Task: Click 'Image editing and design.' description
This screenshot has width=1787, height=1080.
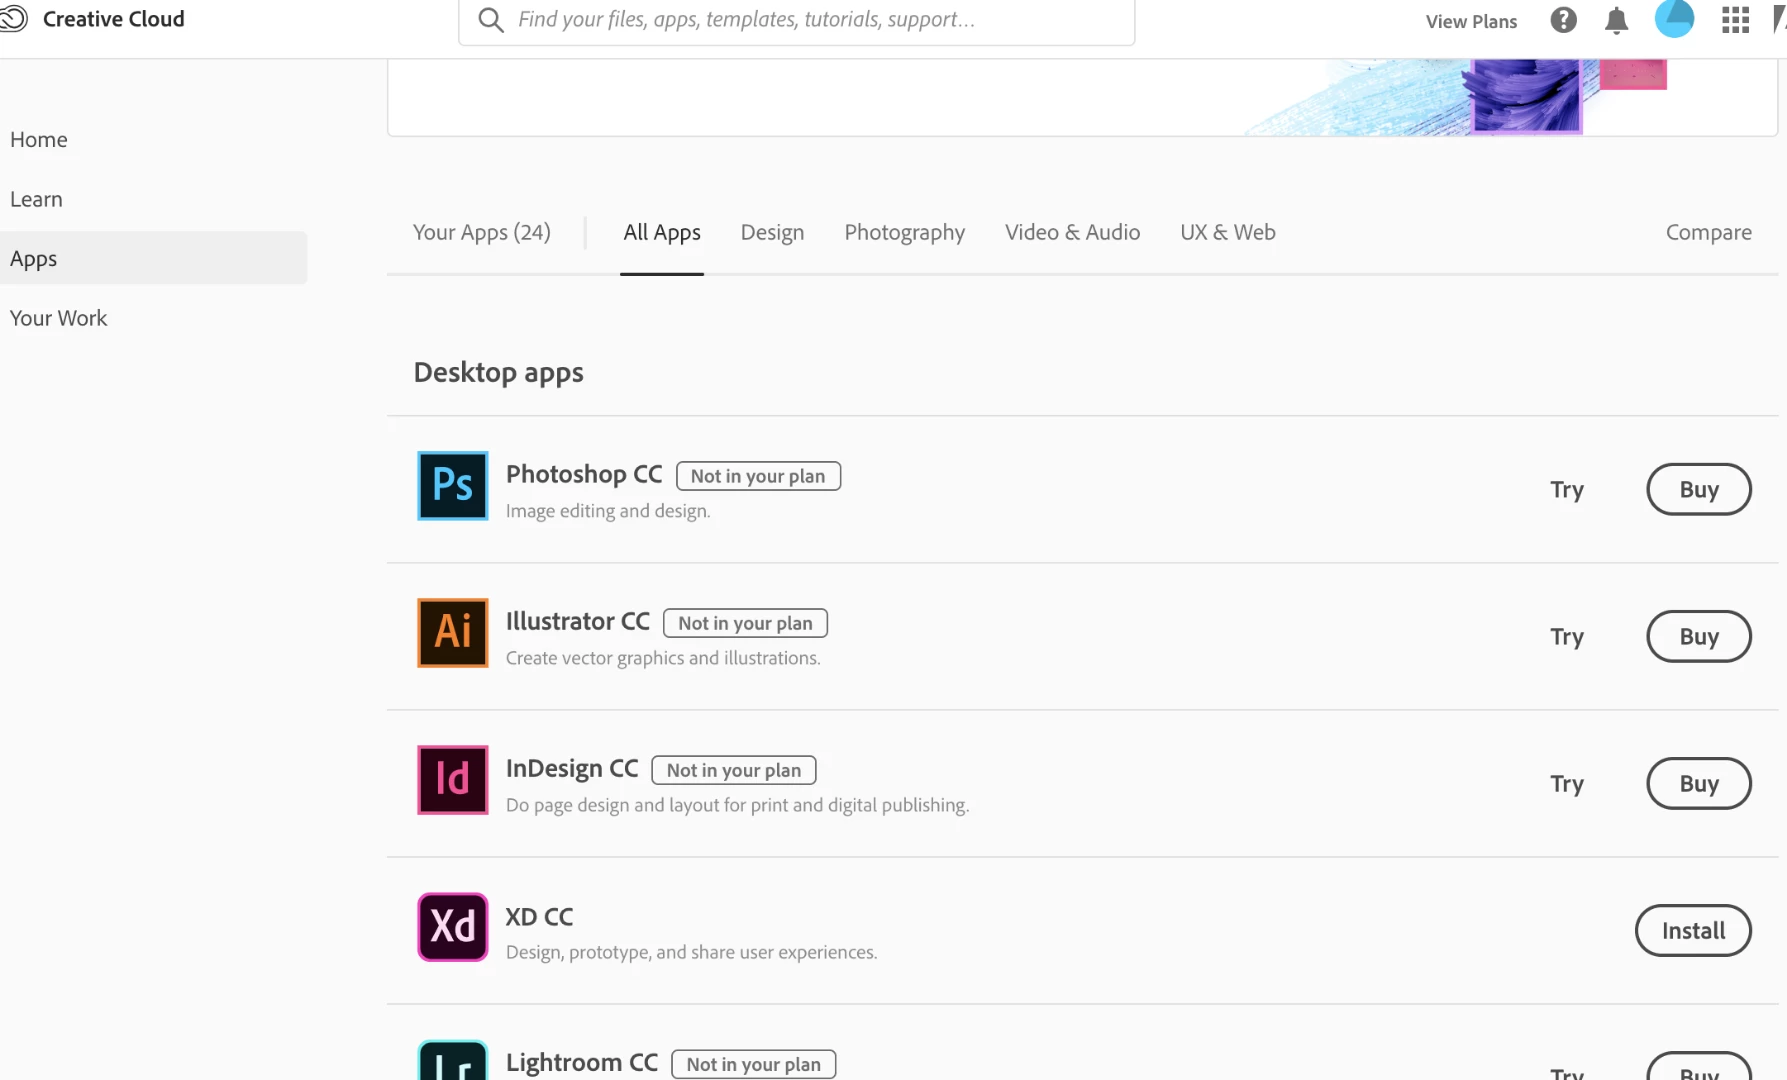Action: pyautogui.click(x=608, y=511)
